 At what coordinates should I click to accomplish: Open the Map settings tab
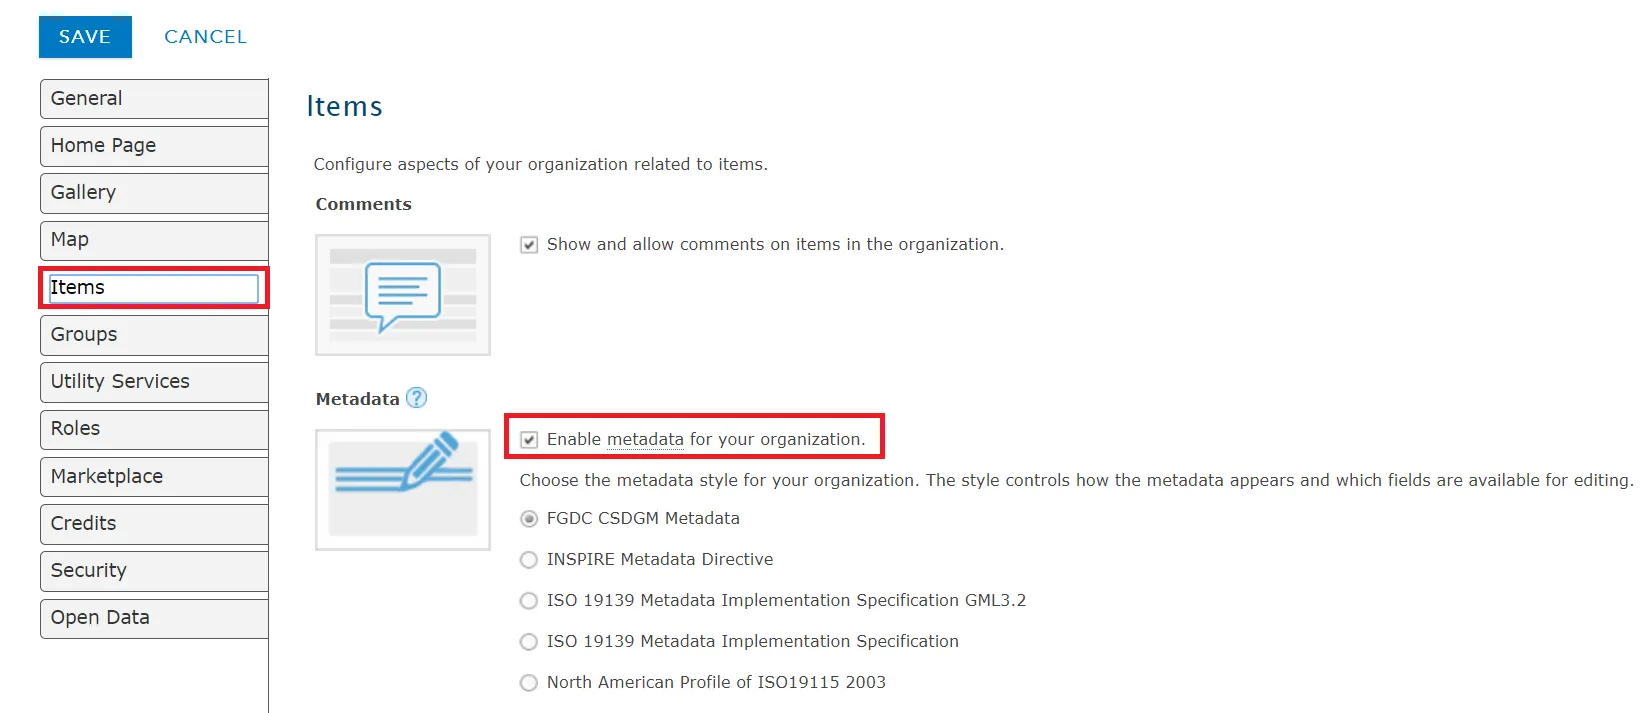coord(154,240)
